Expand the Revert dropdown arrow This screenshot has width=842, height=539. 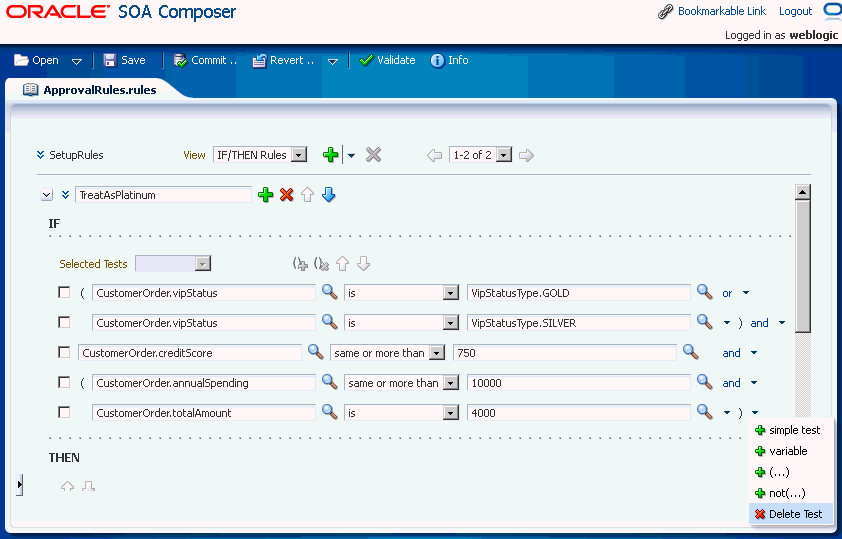(x=333, y=61)
